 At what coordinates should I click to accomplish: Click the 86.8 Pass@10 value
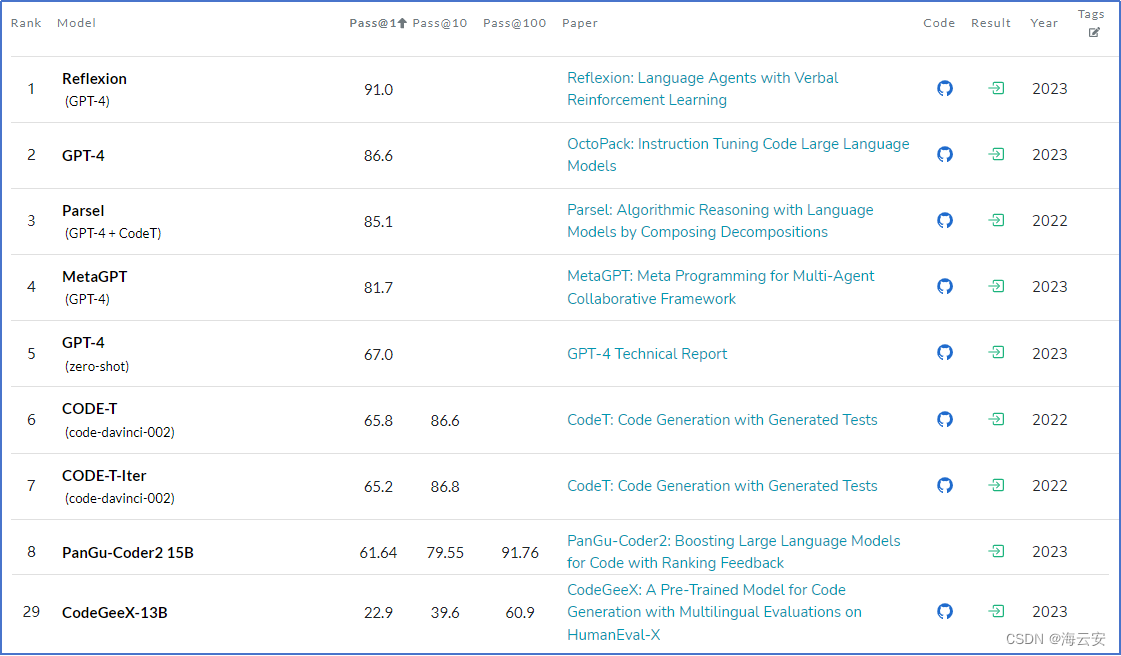pos(445,487)
